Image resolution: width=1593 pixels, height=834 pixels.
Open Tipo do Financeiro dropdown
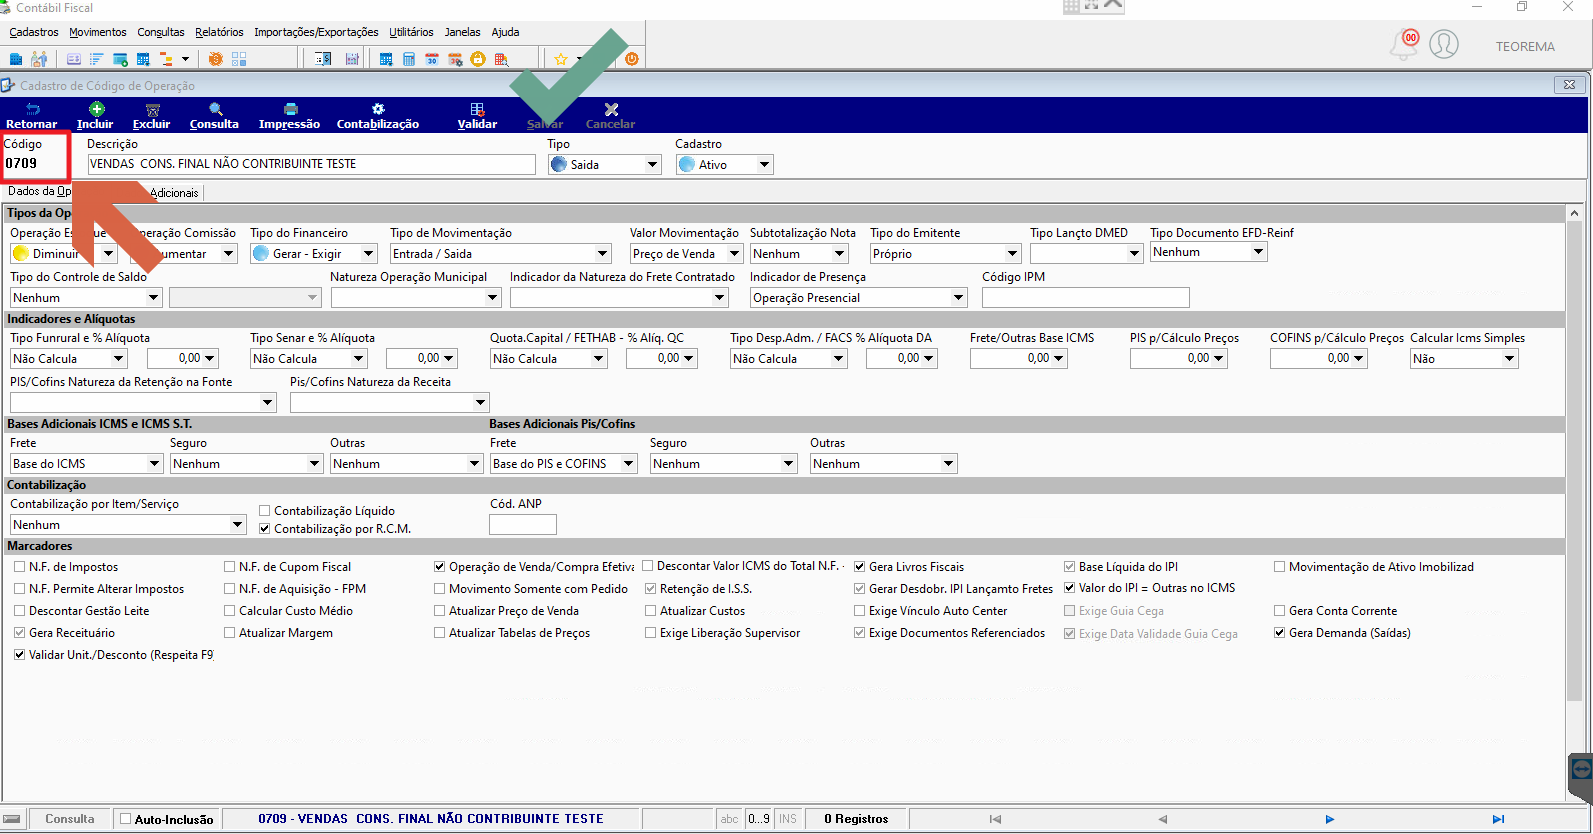point(313,254)
